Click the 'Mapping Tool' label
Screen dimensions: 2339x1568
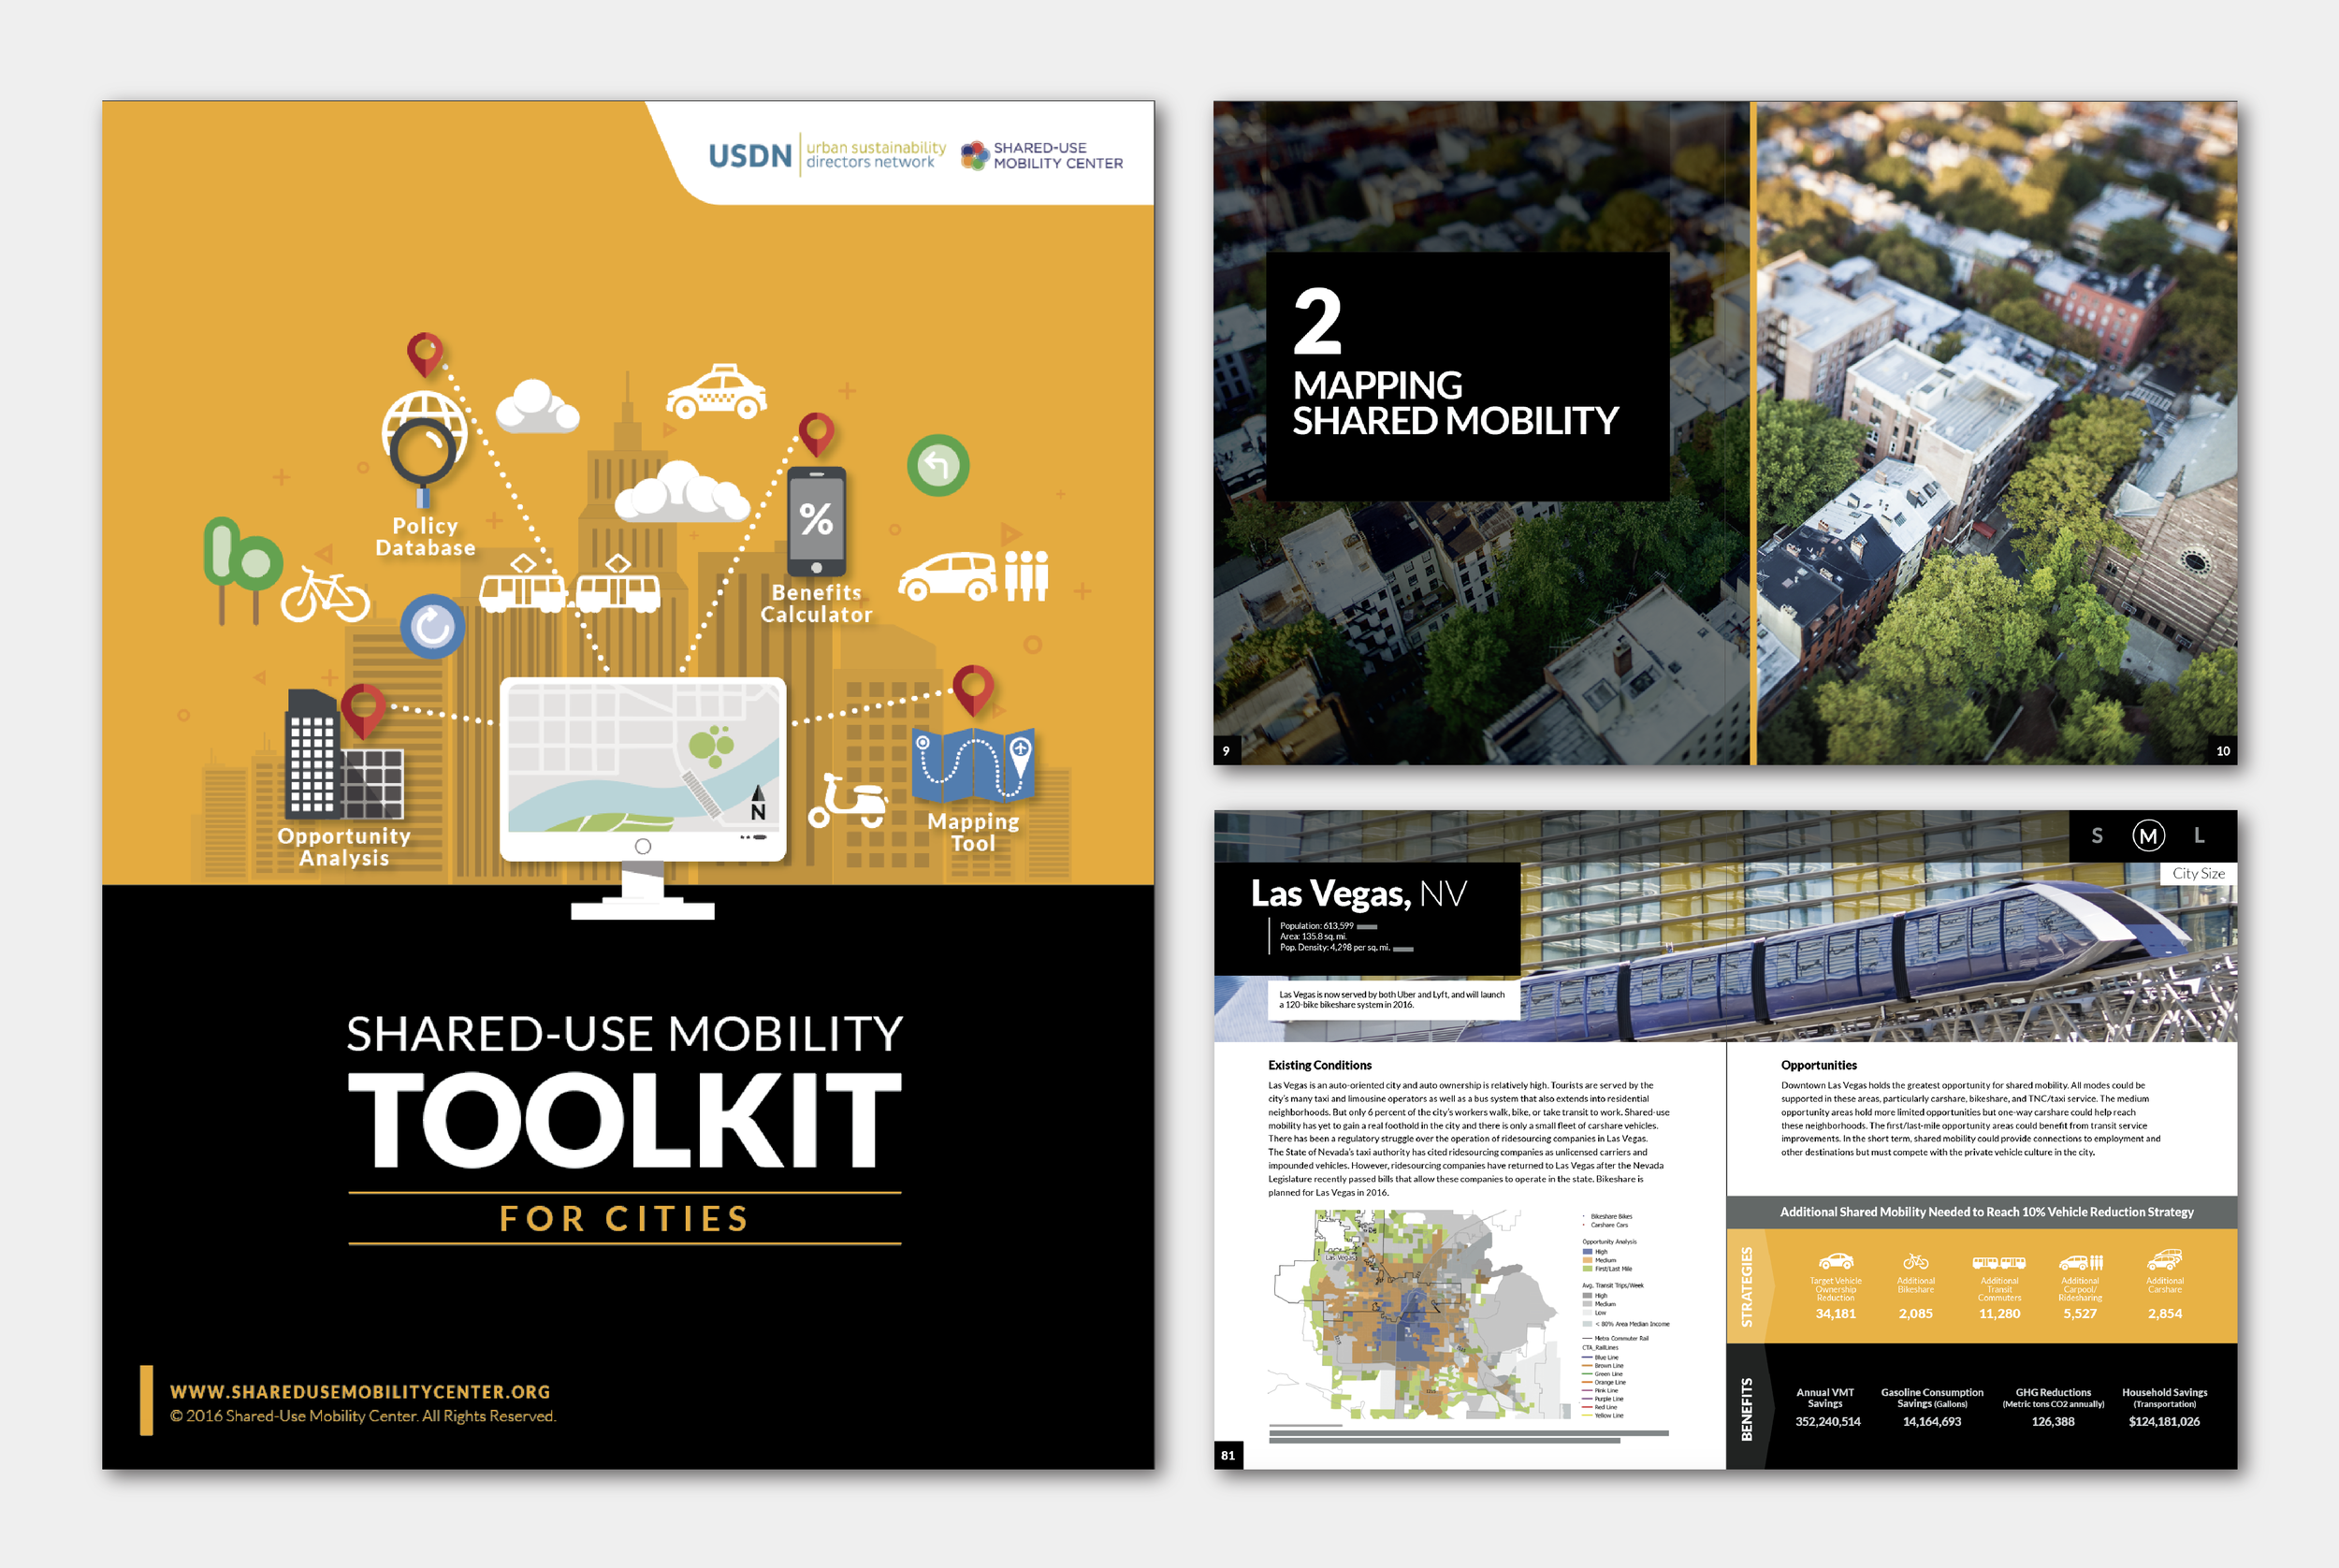973,831
